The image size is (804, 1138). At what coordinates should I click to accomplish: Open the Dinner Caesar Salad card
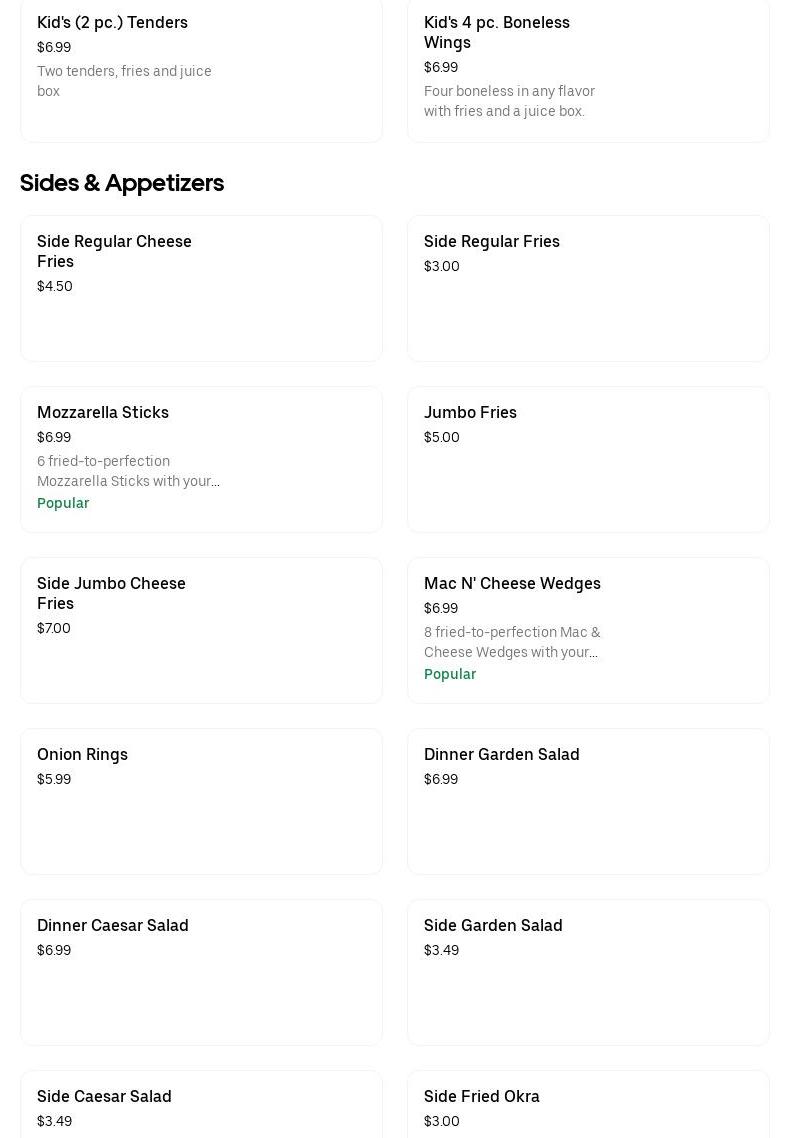pyautogui.click(x=201, y=972)
